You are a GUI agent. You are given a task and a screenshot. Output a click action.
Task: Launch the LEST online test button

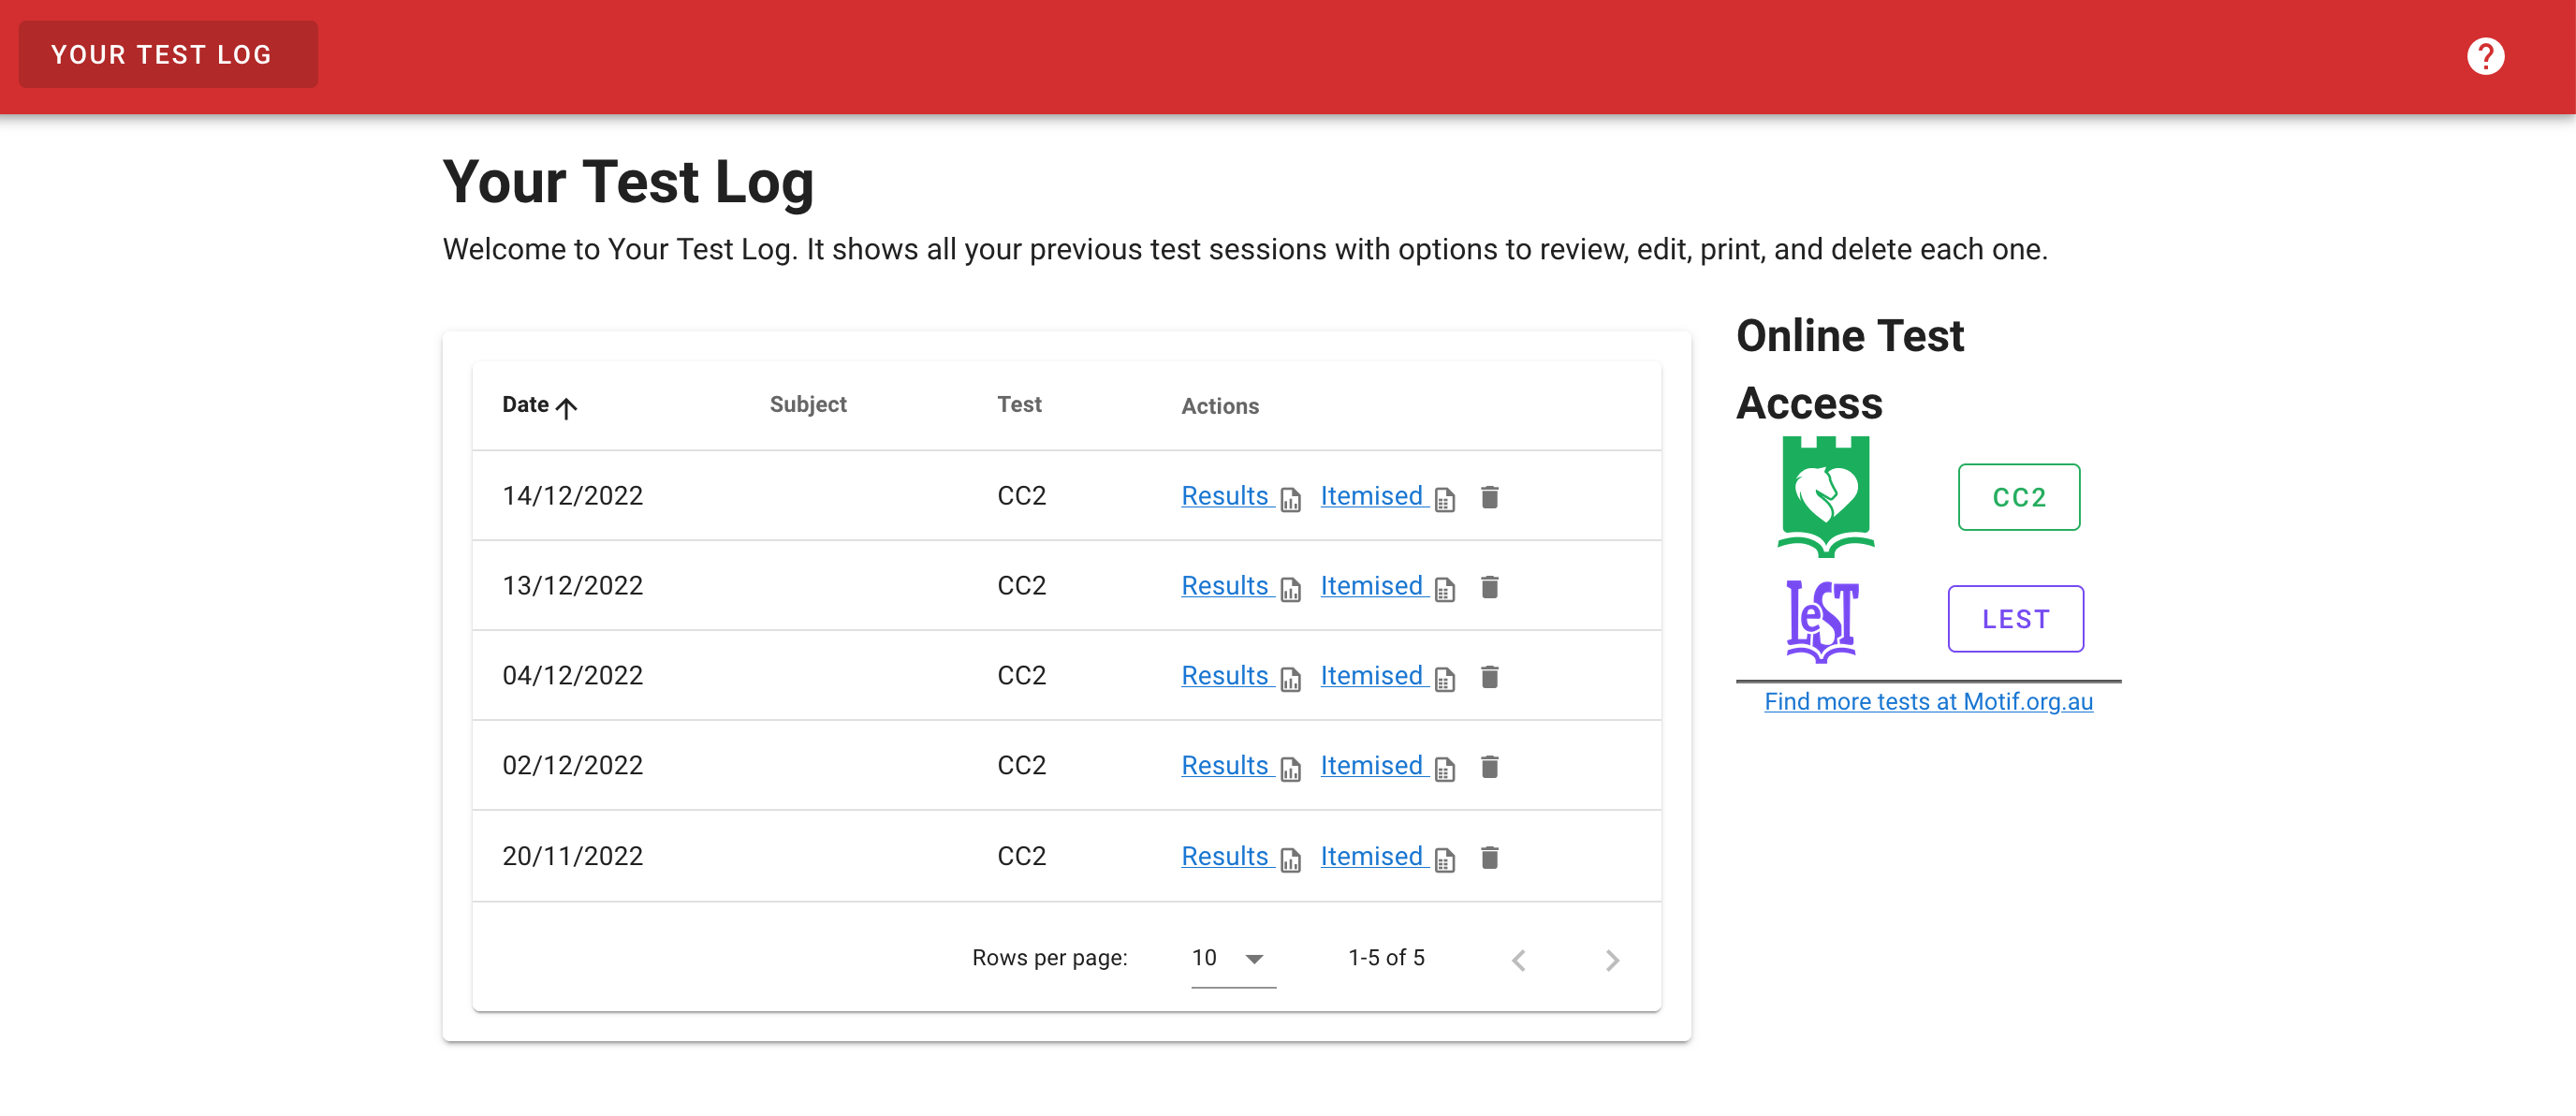click(2015, 619)
